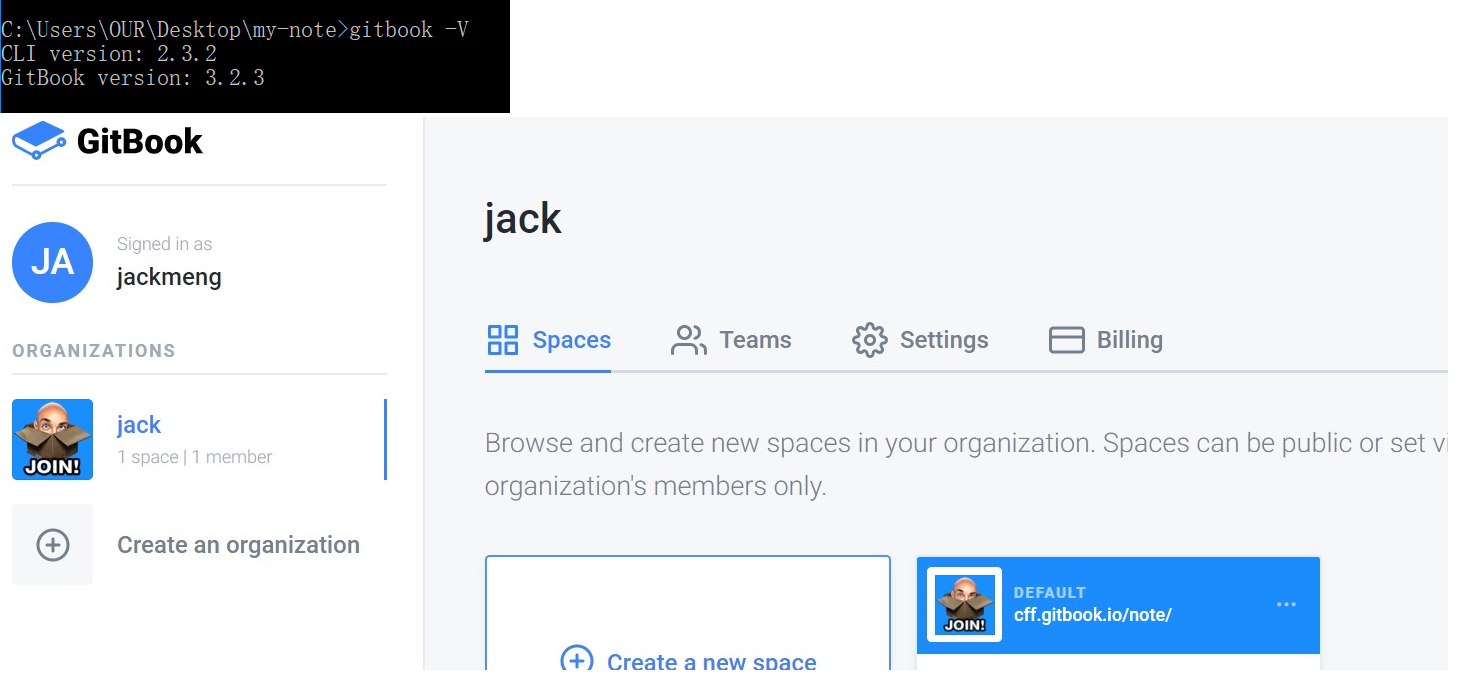Open the cff.gitbook.io/note/ space

[1092, 615]
